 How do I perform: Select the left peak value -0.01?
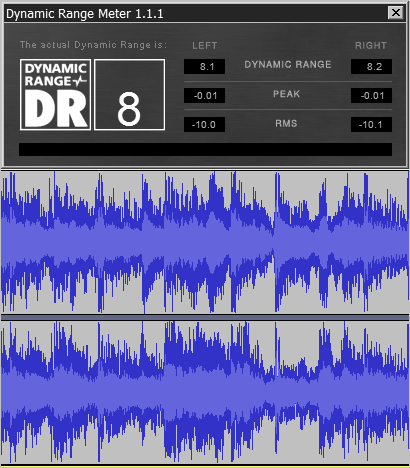click(x=204, y=96)
